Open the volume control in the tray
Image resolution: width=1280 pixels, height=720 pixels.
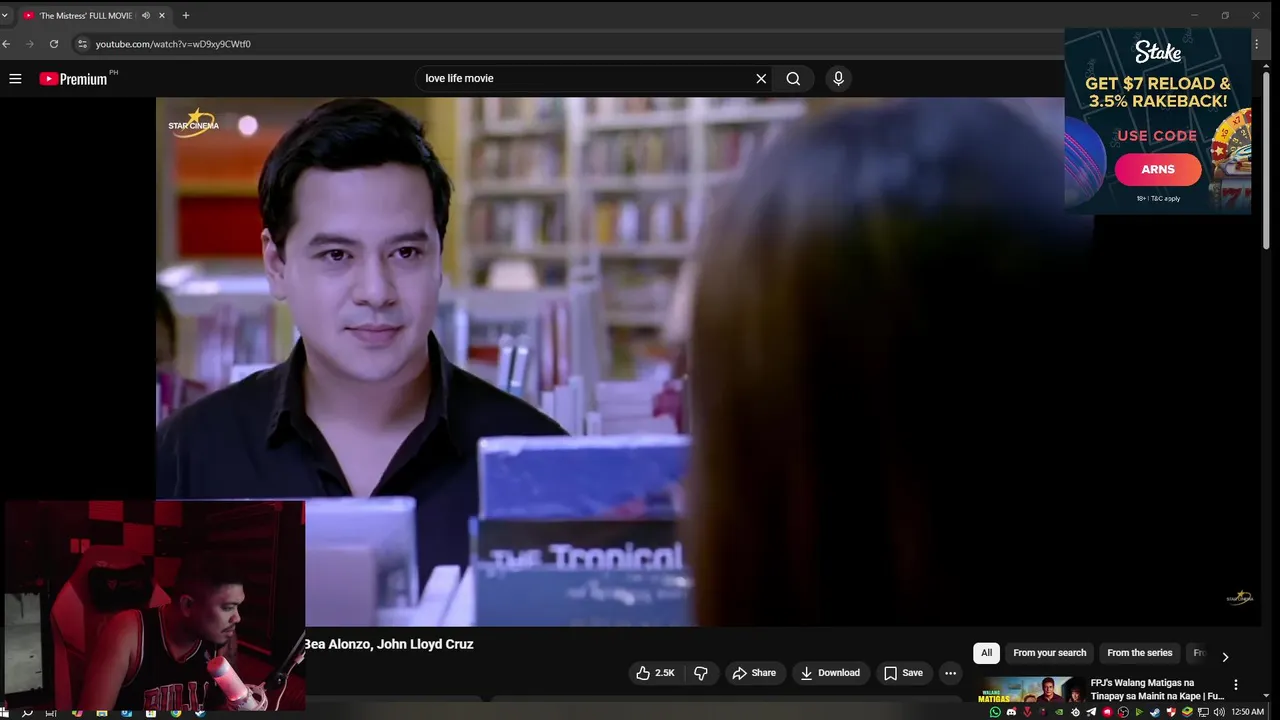pyautogui.click(x=1219, y=712)
